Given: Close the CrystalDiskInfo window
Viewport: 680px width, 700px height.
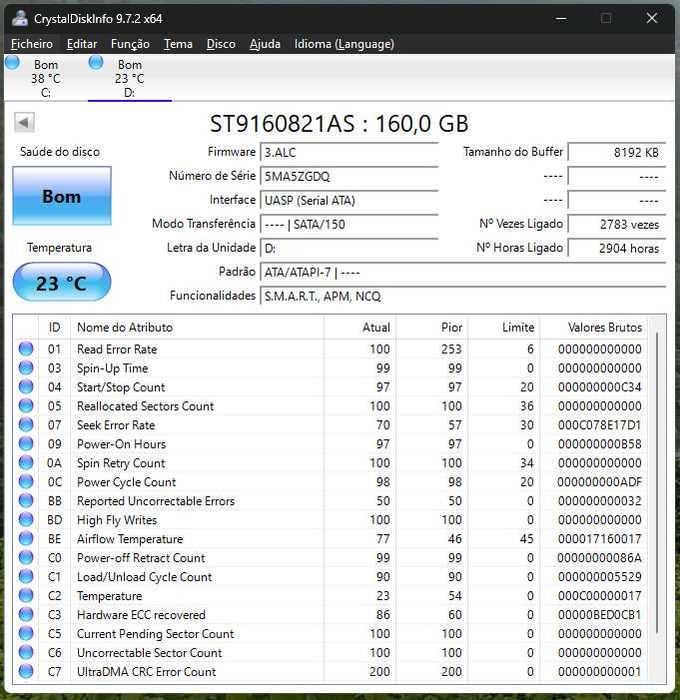Looking at the screenshot, I should [652, 18].
